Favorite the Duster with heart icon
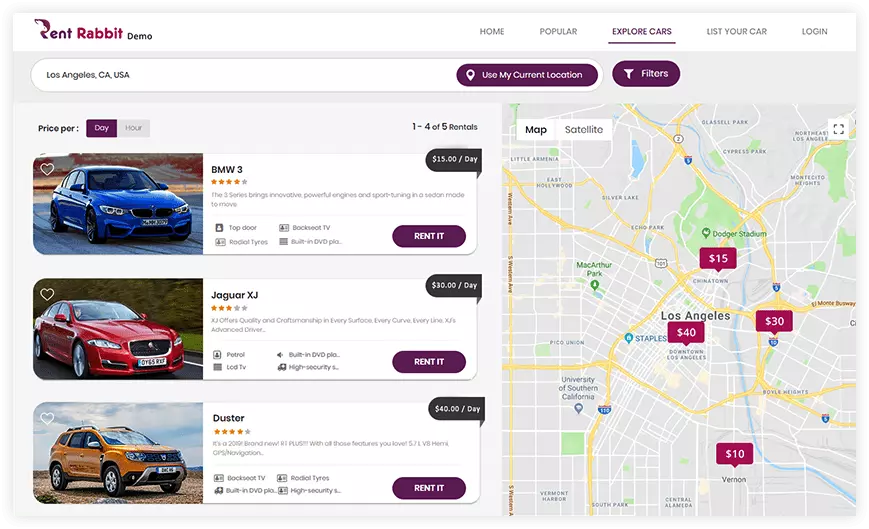Image resolution: width=869 pixels, height=529 pixels. click(47, 418)
